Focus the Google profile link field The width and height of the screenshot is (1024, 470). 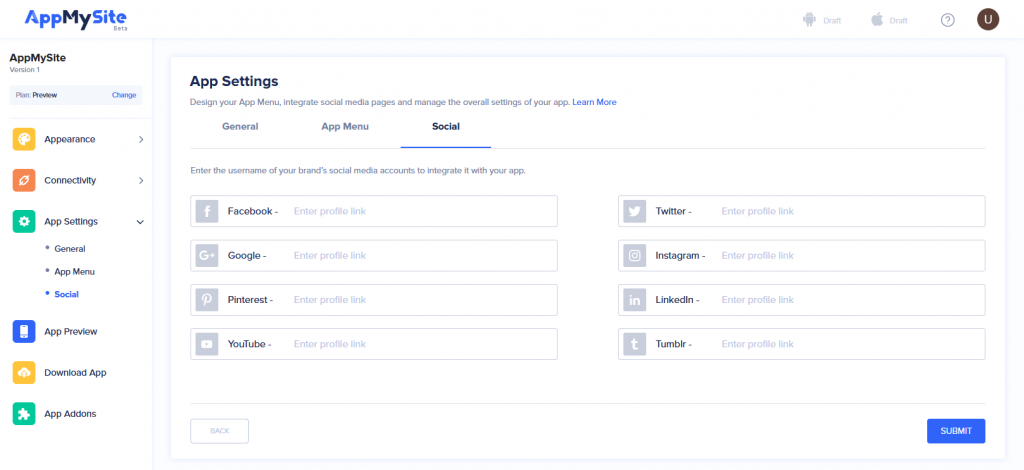374,256
